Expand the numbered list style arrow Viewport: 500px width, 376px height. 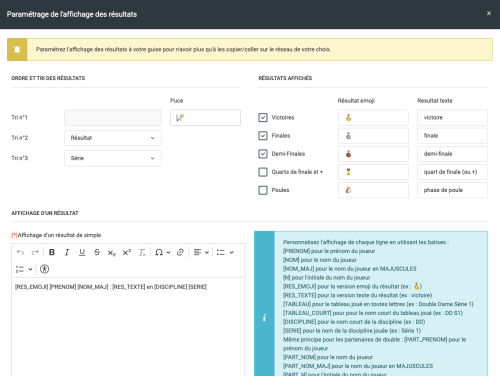tap(30, 269)
